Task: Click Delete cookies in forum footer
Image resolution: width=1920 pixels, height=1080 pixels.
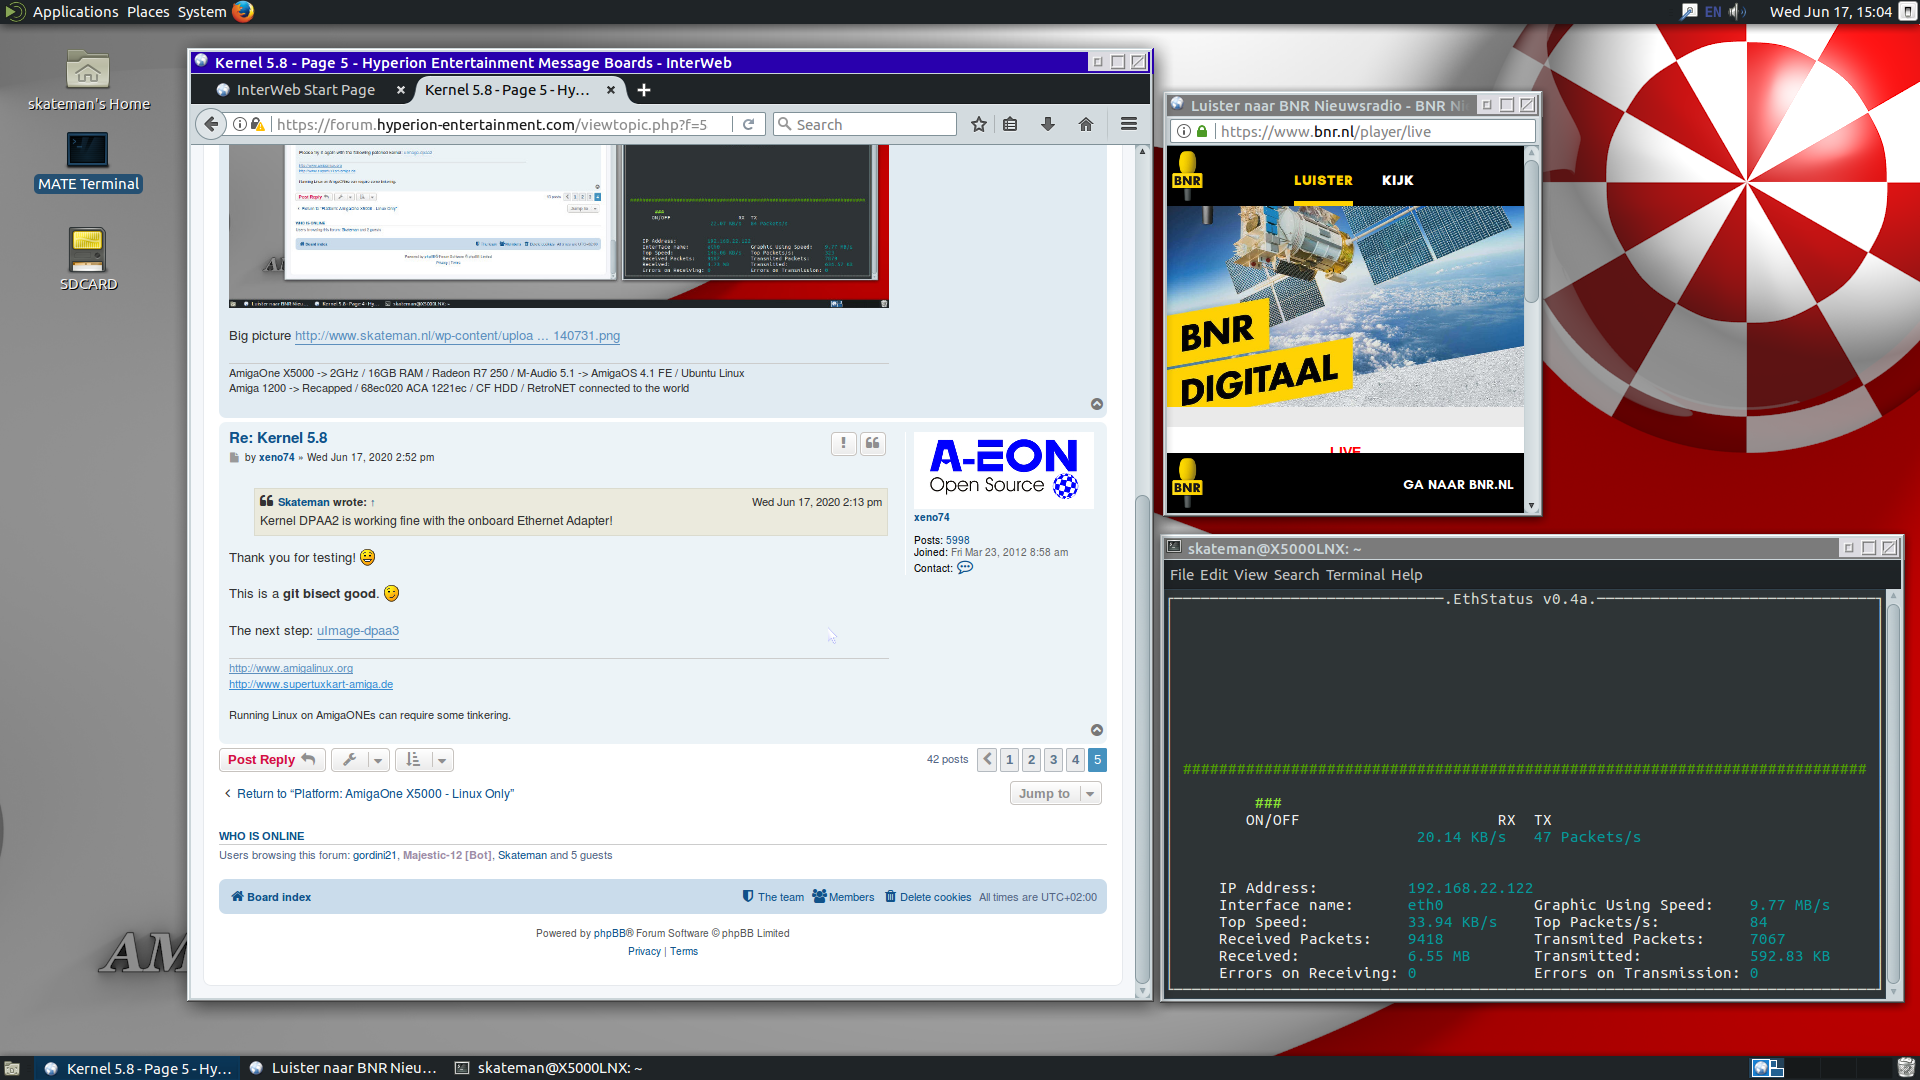Action: coord(928,897)
